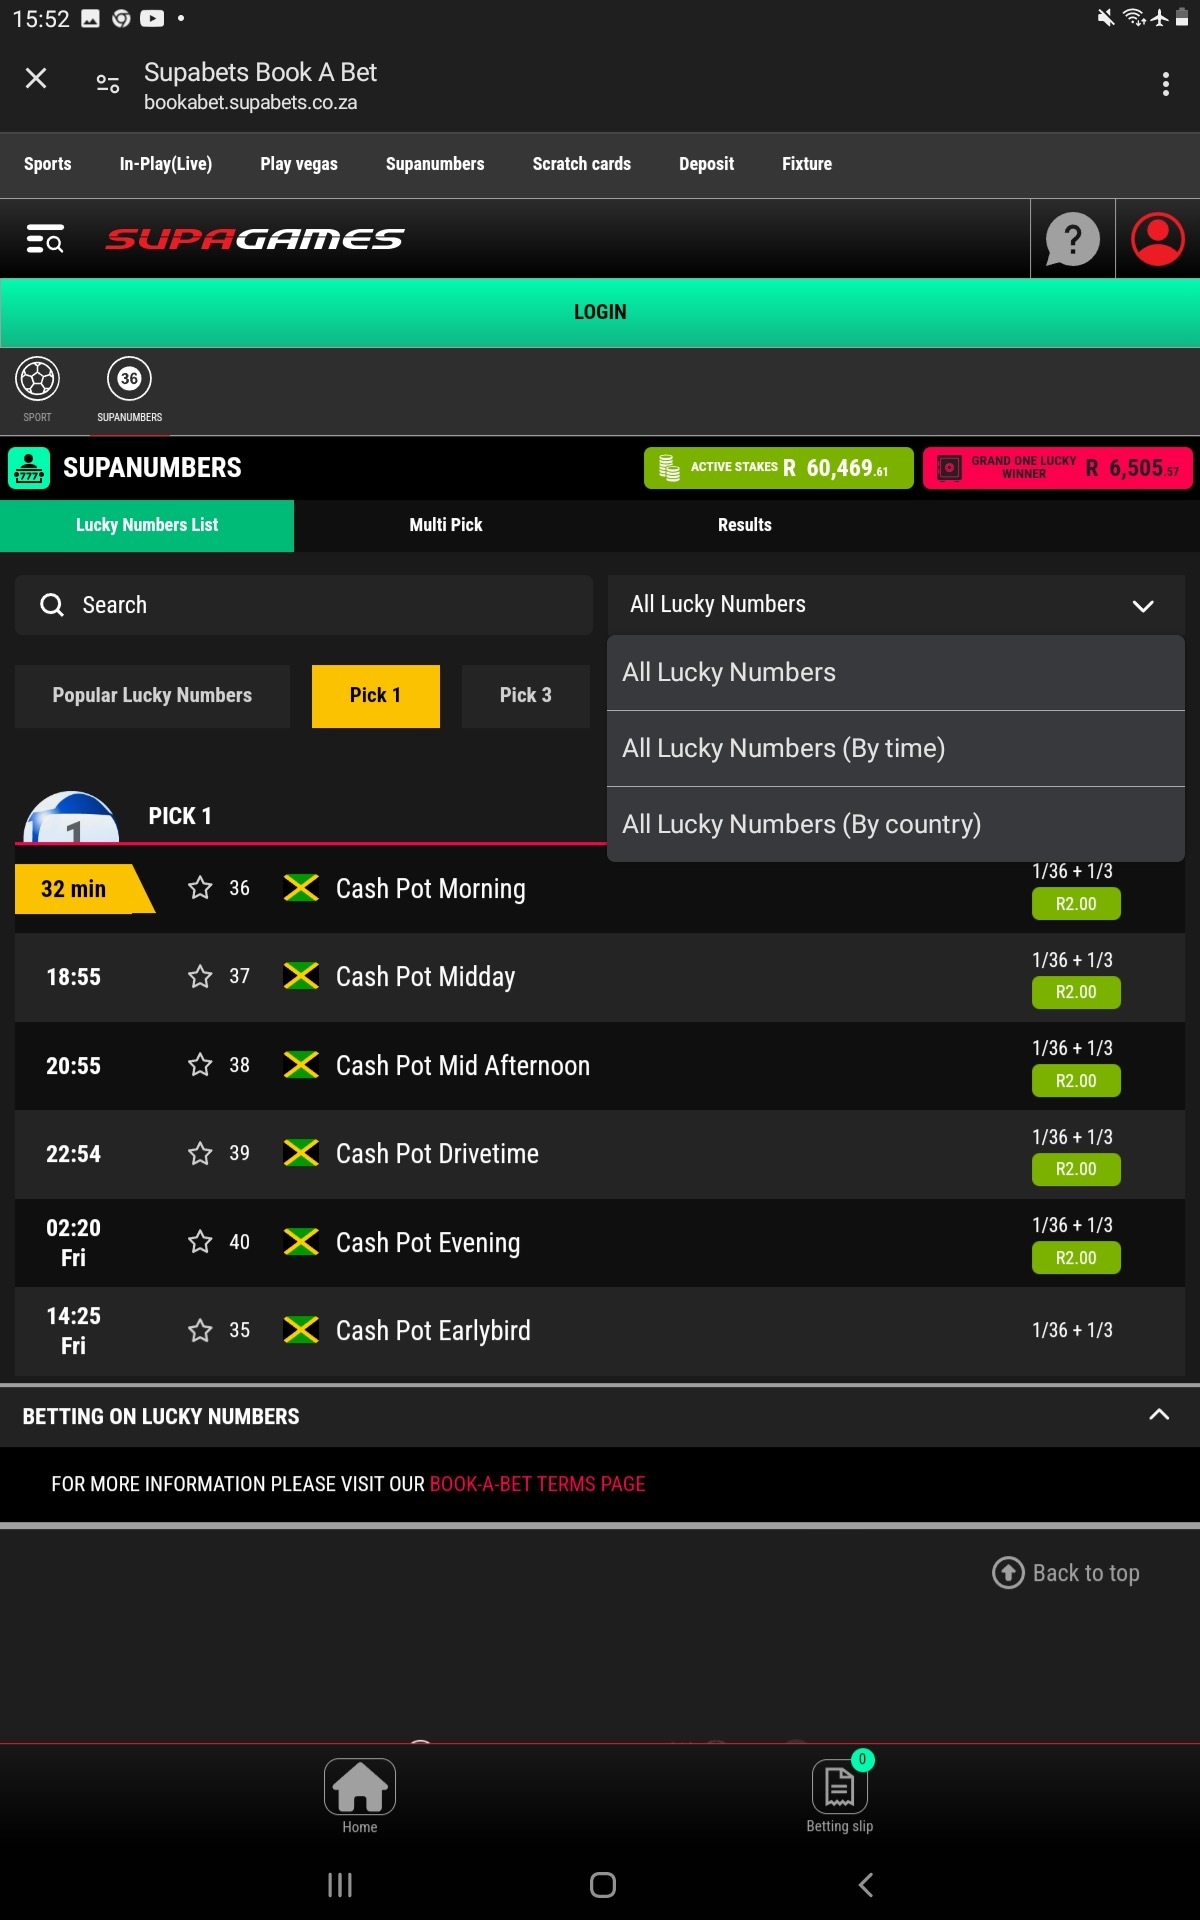Click R2.00 on Cash Pot Midday
Screen dimensions: 1200x1920
coord(1076,992)
